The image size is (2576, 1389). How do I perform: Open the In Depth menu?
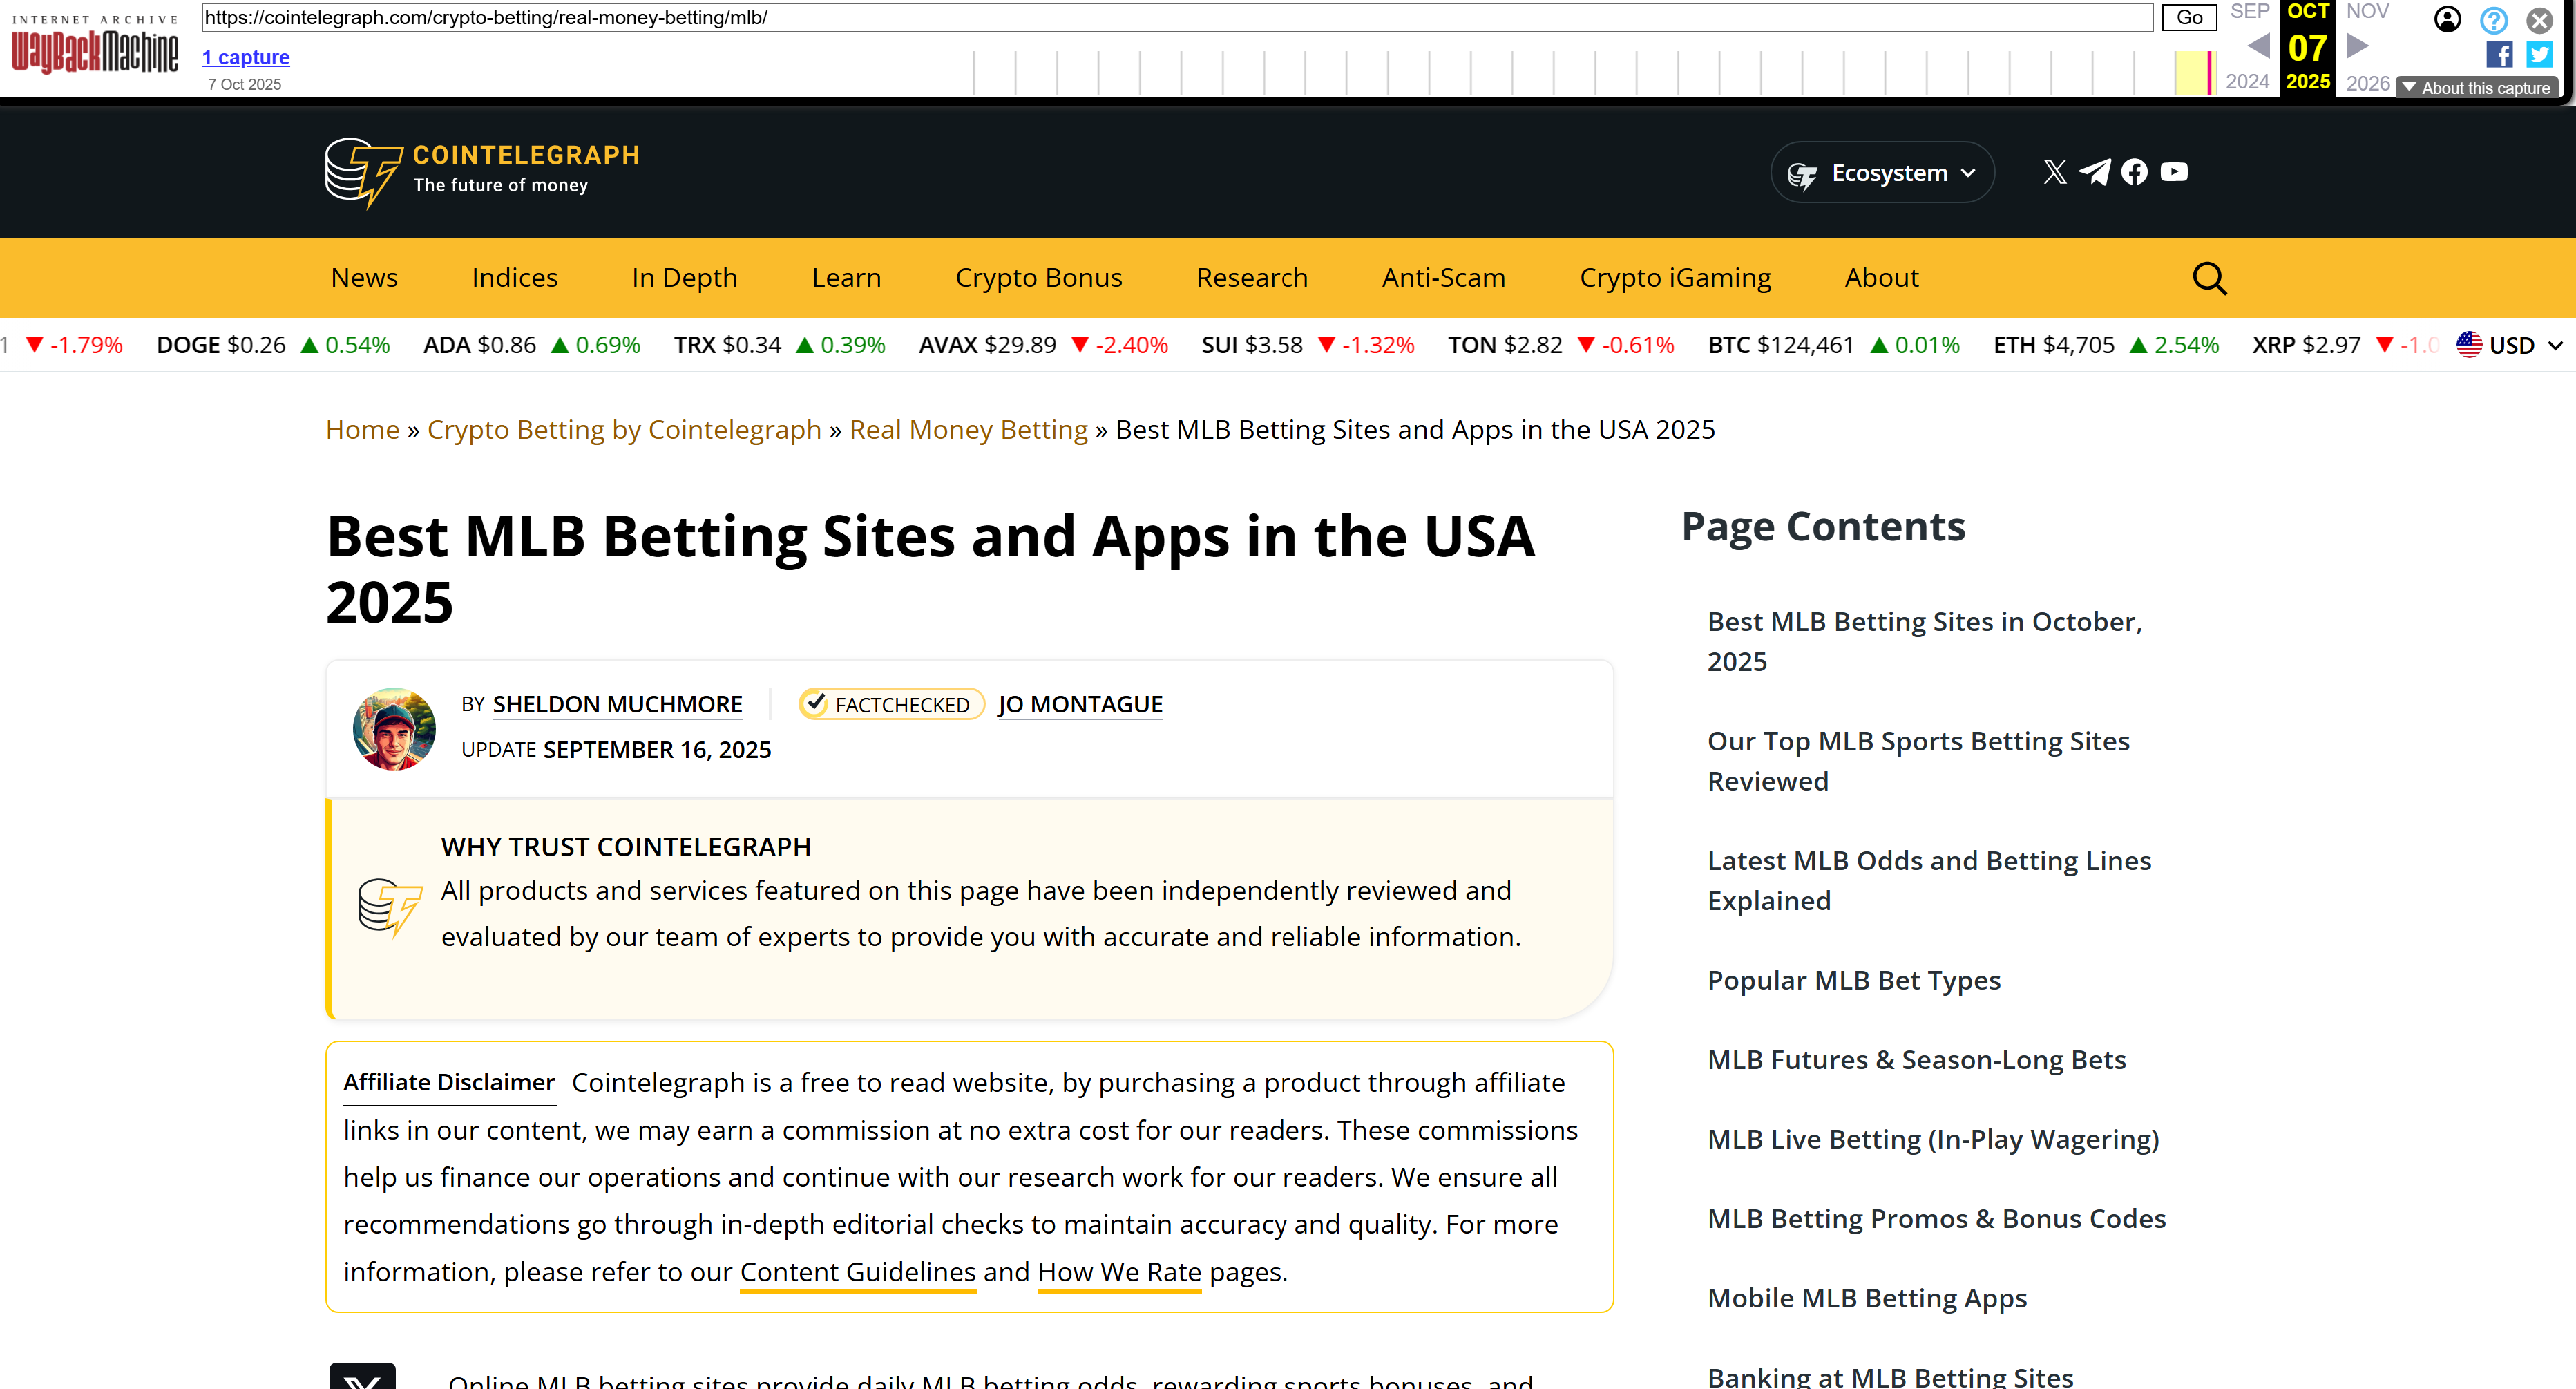point(684,278)
